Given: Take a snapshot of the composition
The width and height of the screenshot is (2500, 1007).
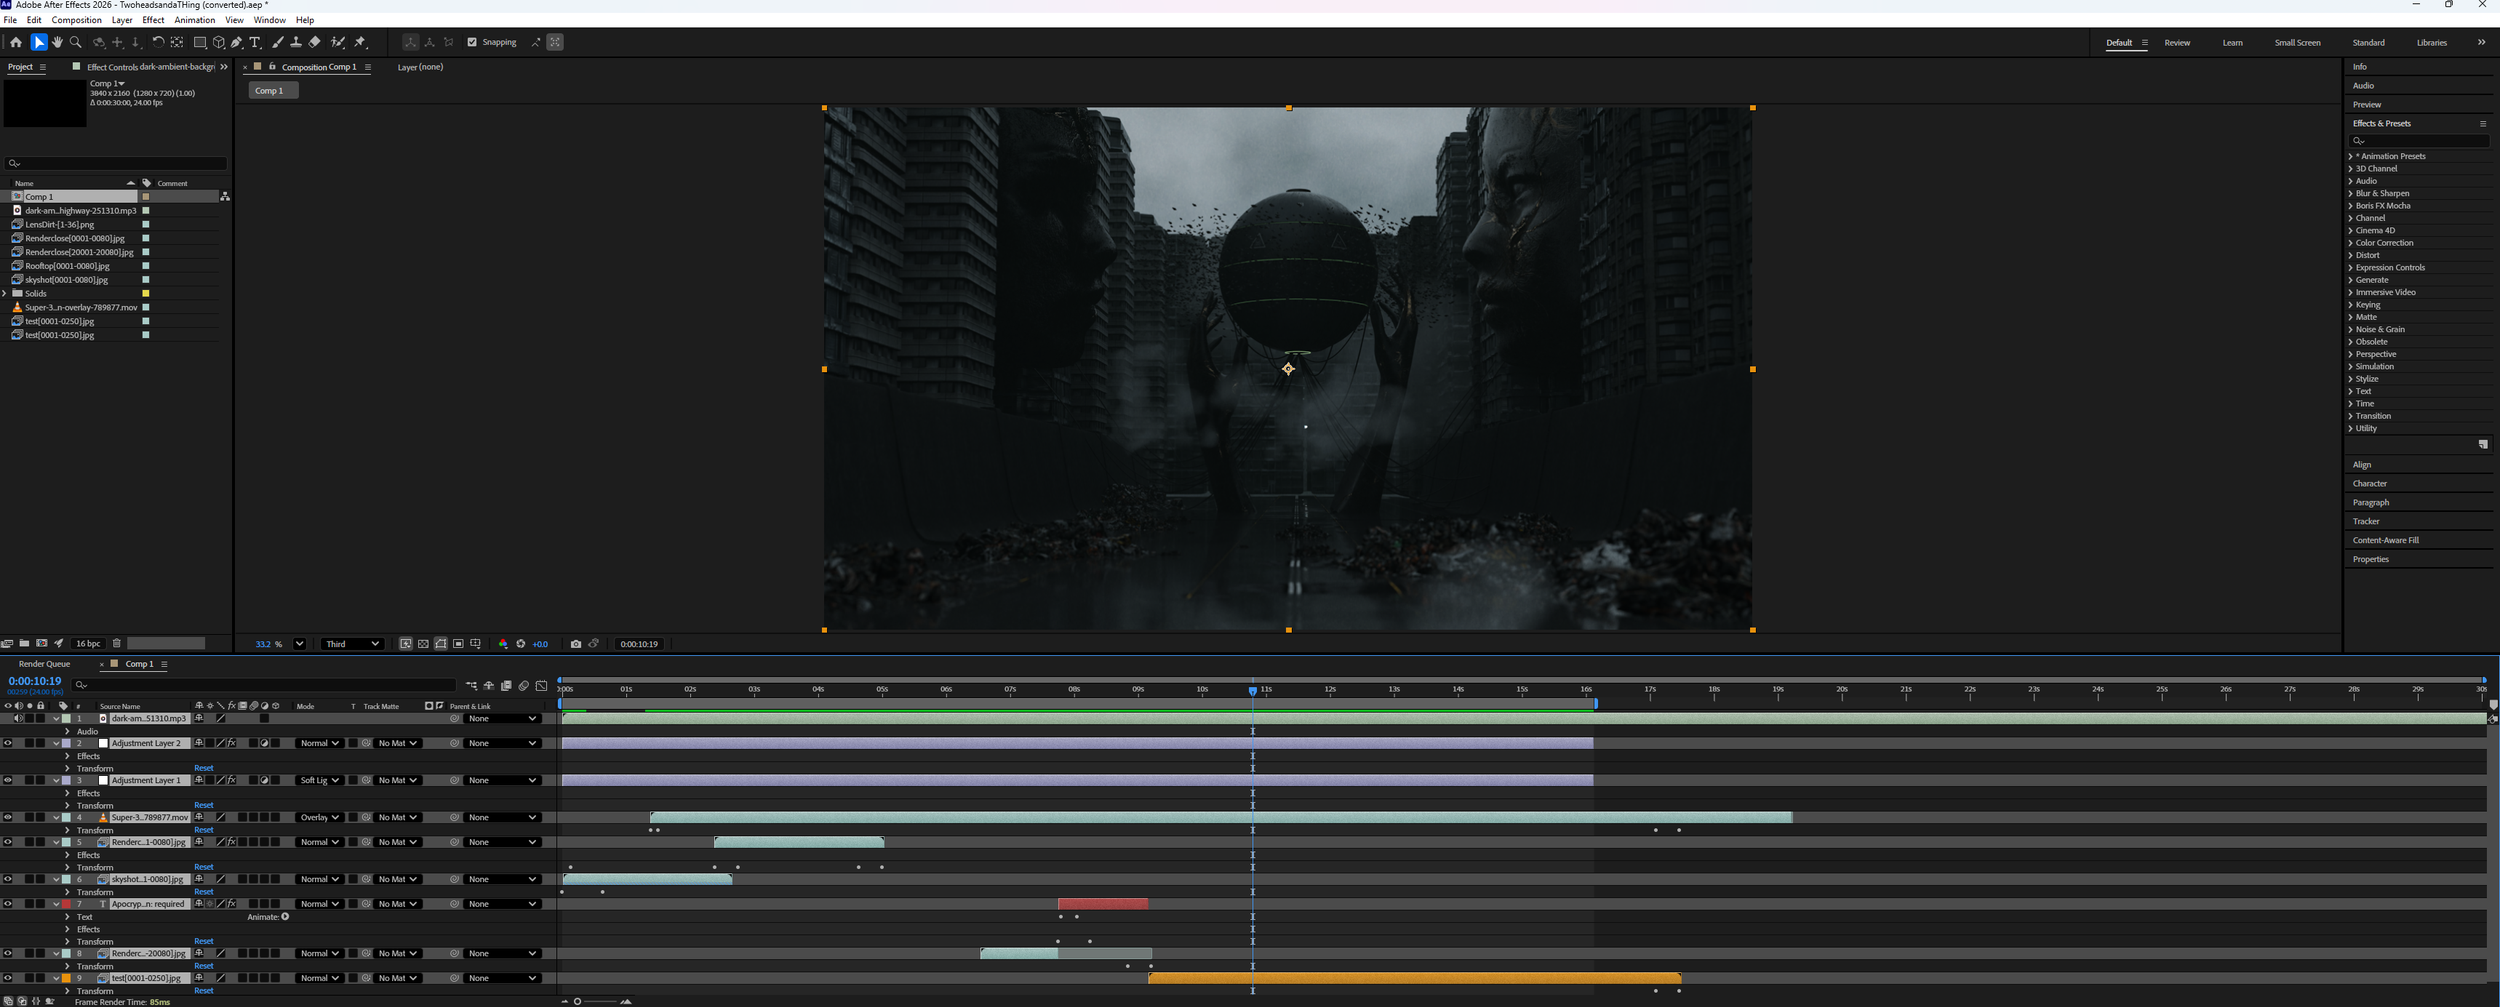Looking at the screenshot, I should point(577,643).
